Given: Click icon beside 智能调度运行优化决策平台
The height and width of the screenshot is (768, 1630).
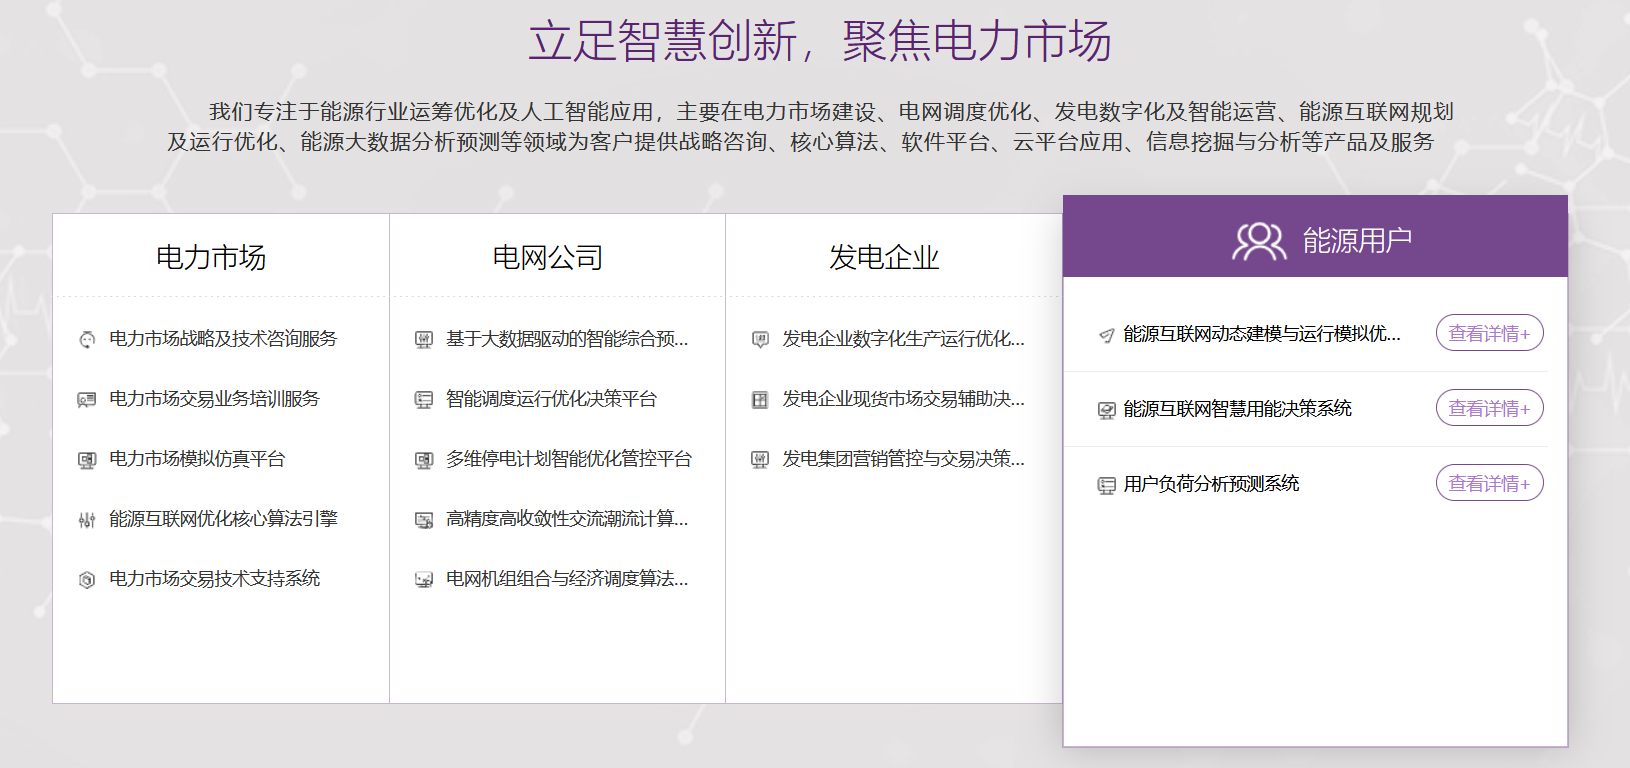Looking at the screenshot, I should tap(424, 400).
